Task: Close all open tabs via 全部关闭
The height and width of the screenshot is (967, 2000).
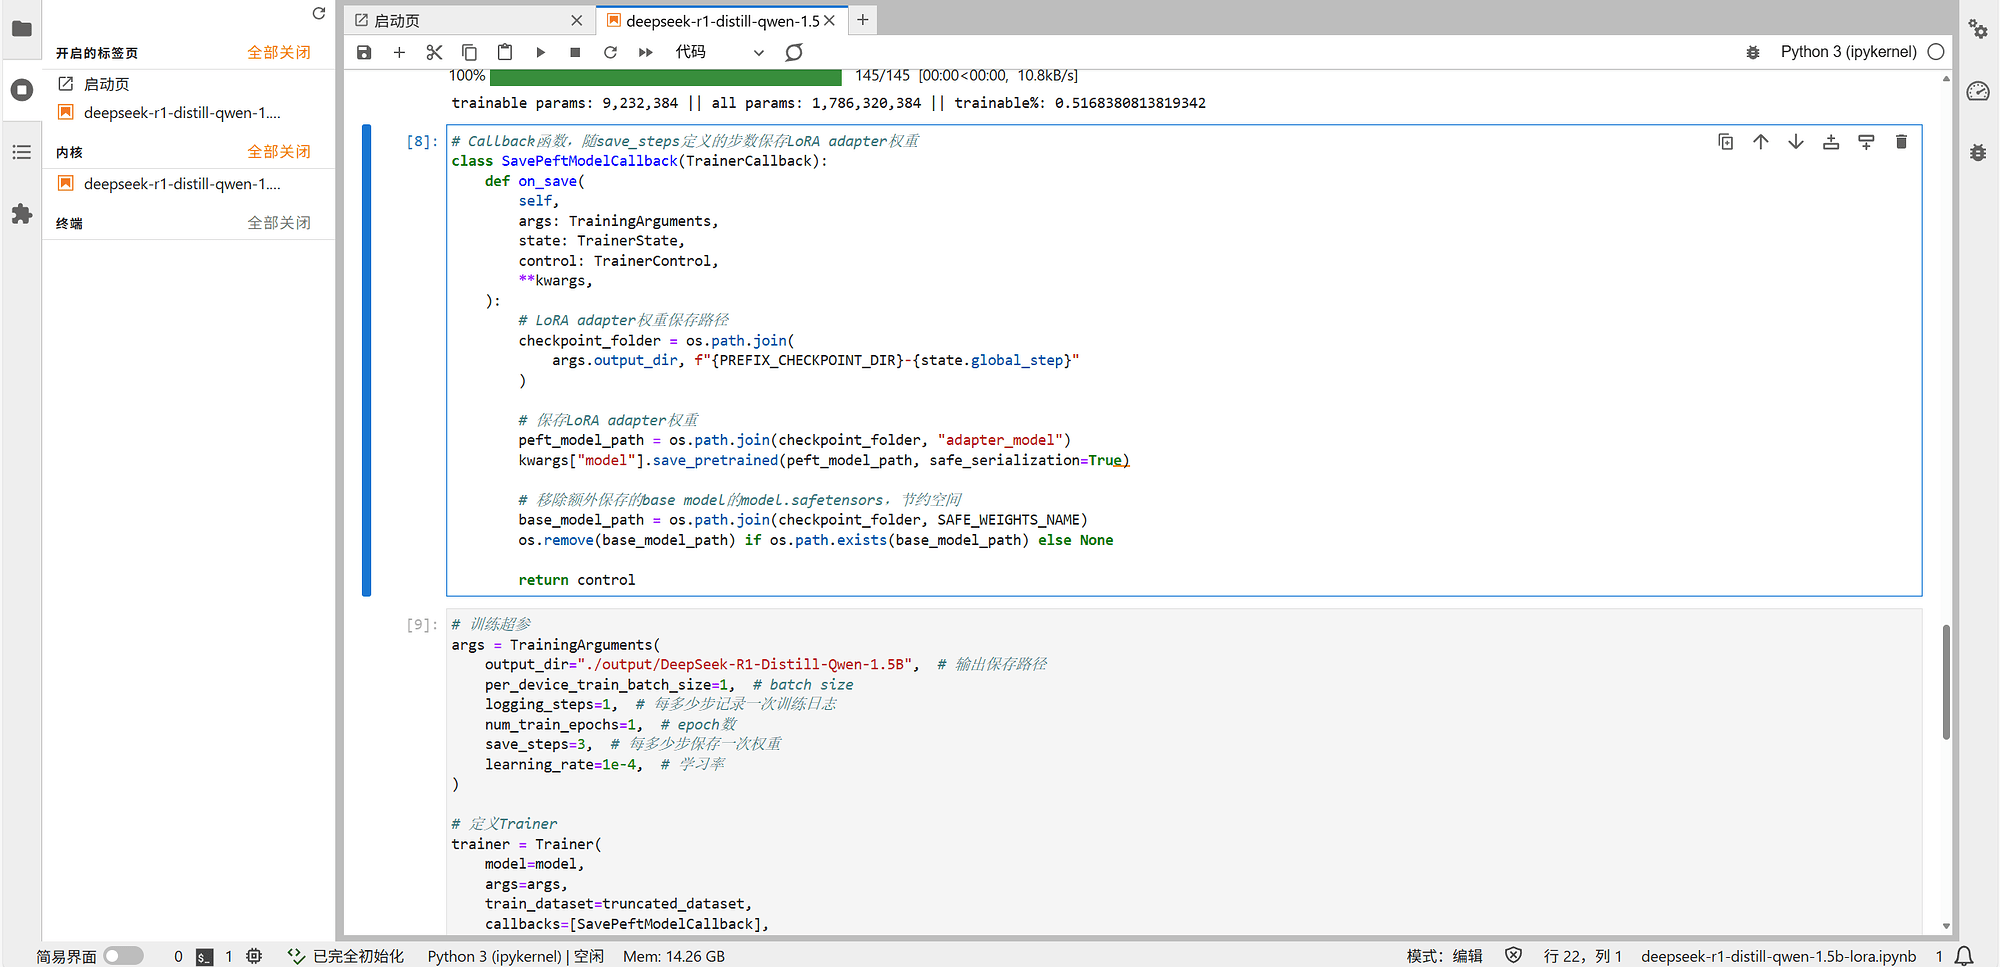Action: click(279, 53)
